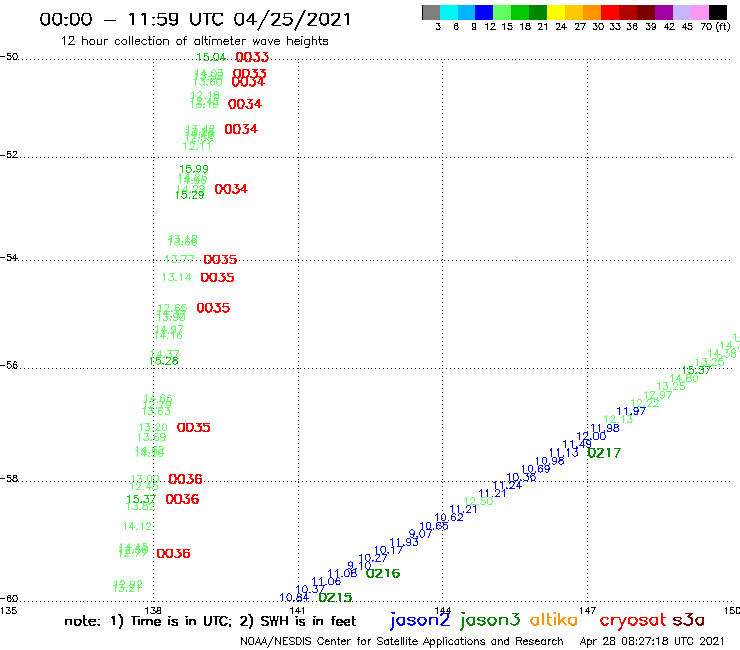
Task: Select the 's3a' satellite legend label
Action: coord(689,620)
